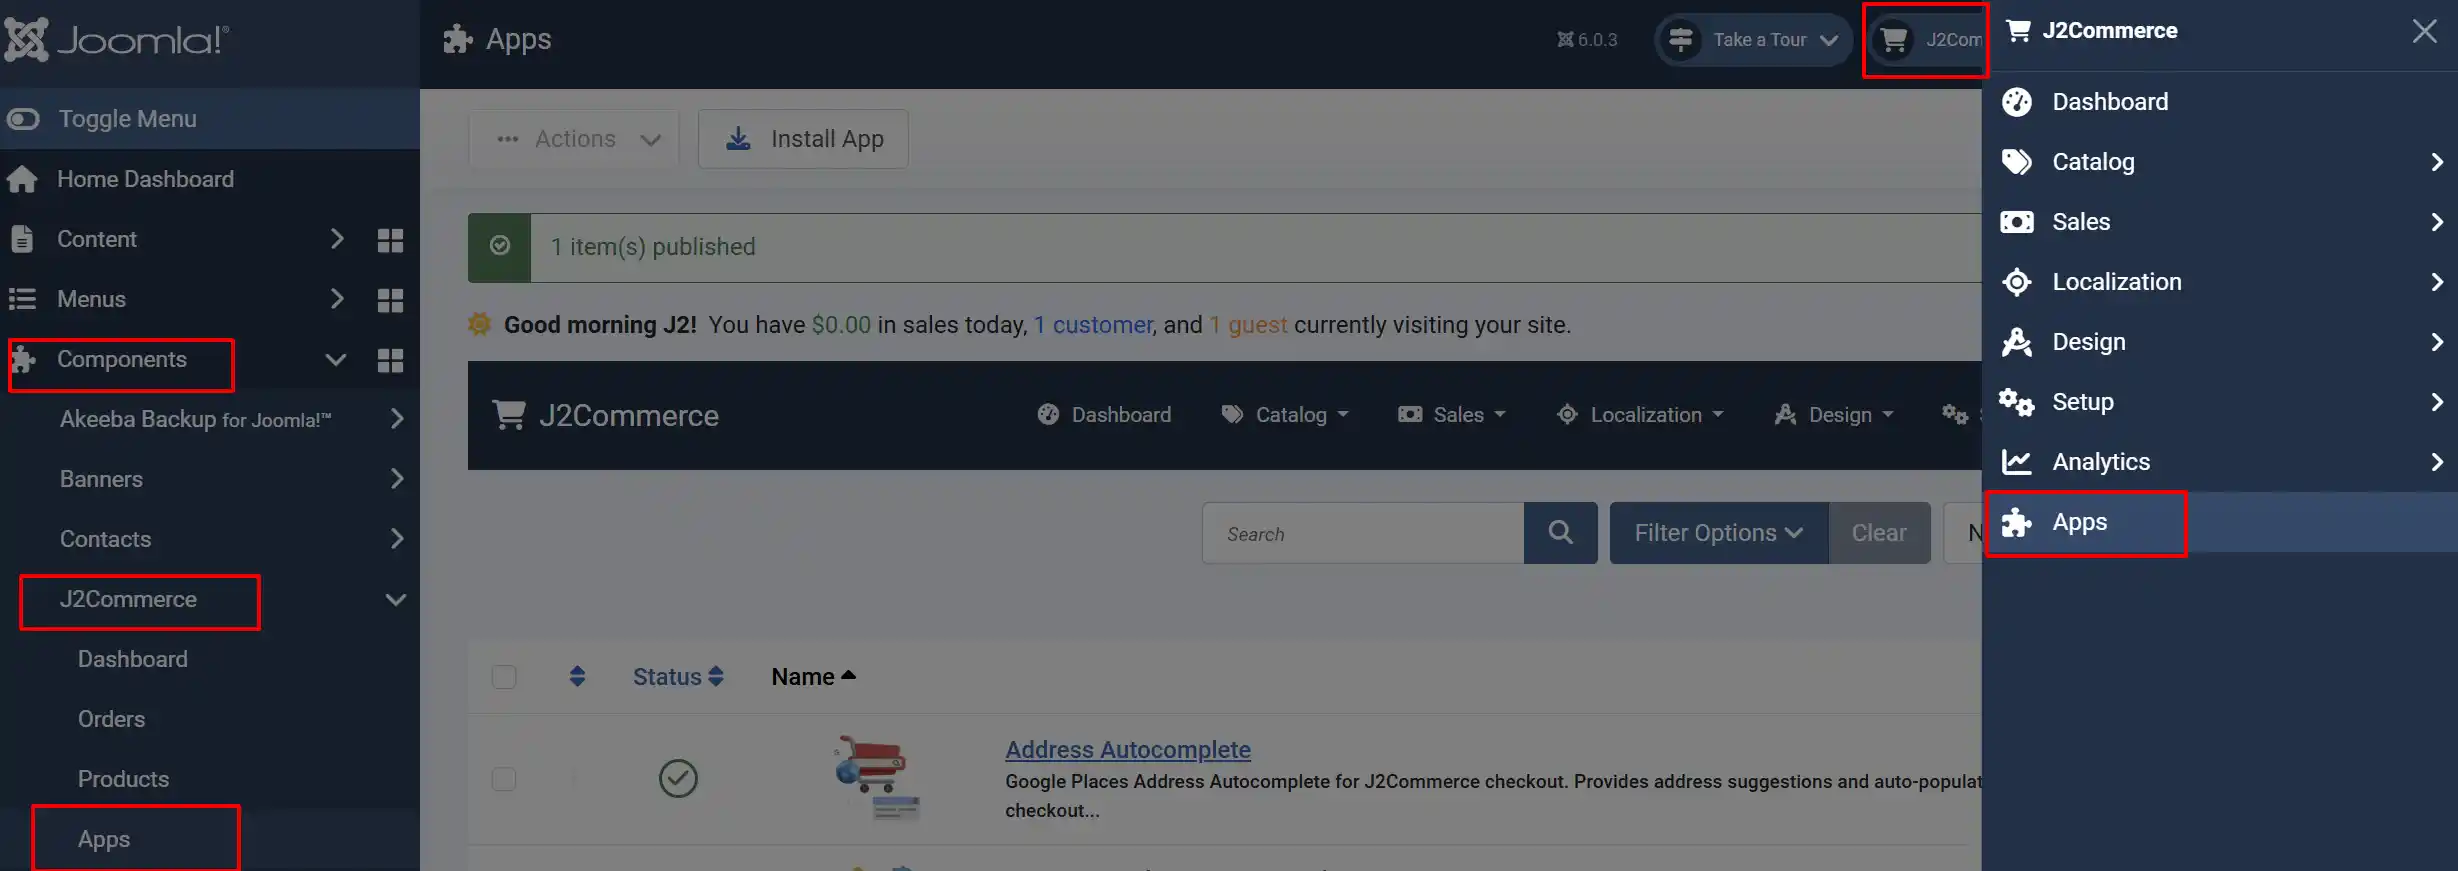Toggle Address Autocomplete published status
The image size is (2458, 871).
678,778
